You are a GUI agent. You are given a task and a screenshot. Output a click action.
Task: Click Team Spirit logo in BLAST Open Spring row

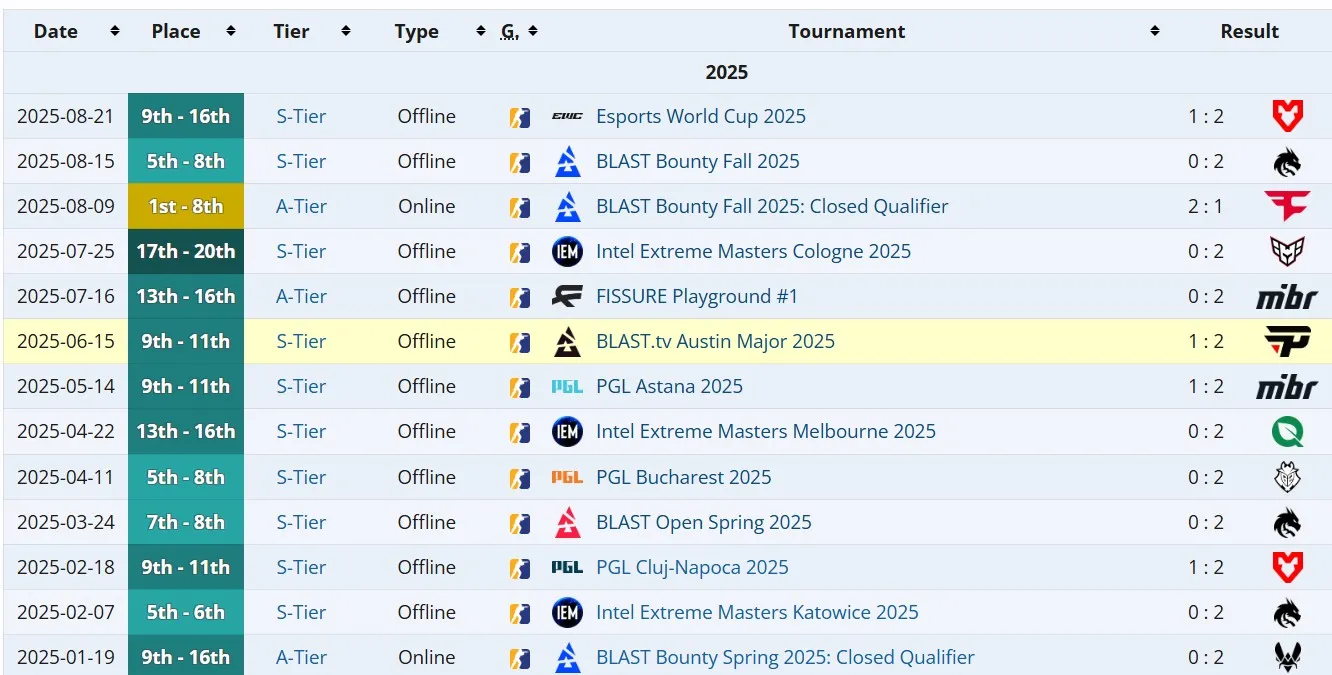(1287, 522)
